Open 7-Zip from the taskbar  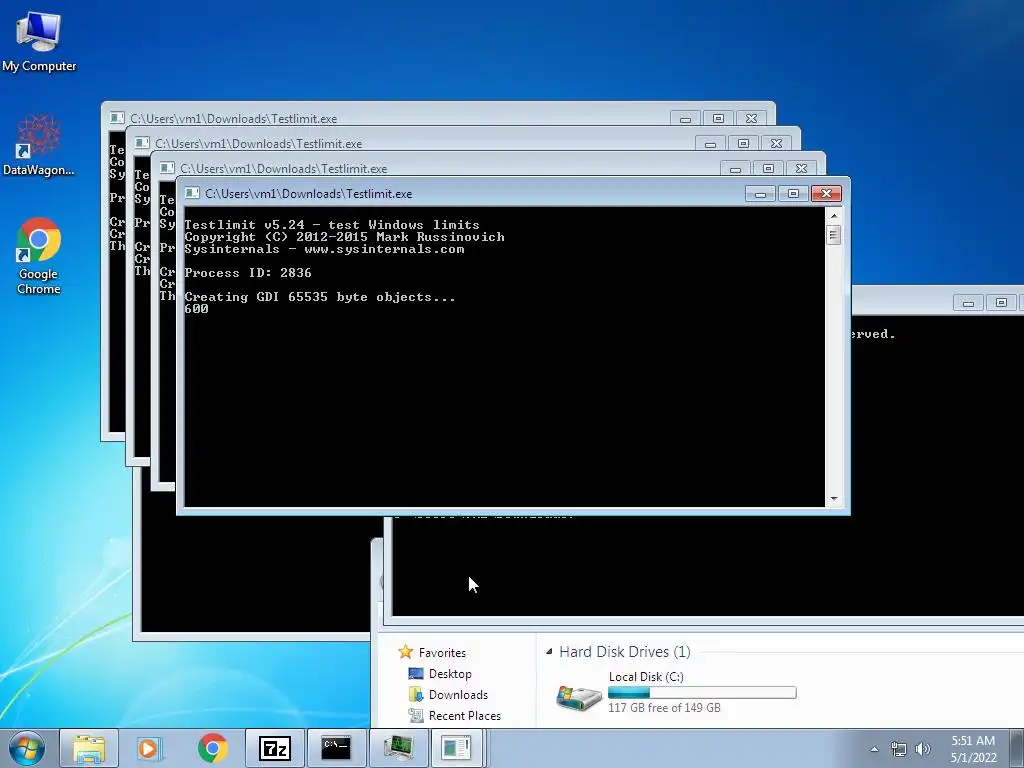pos(274,748)
